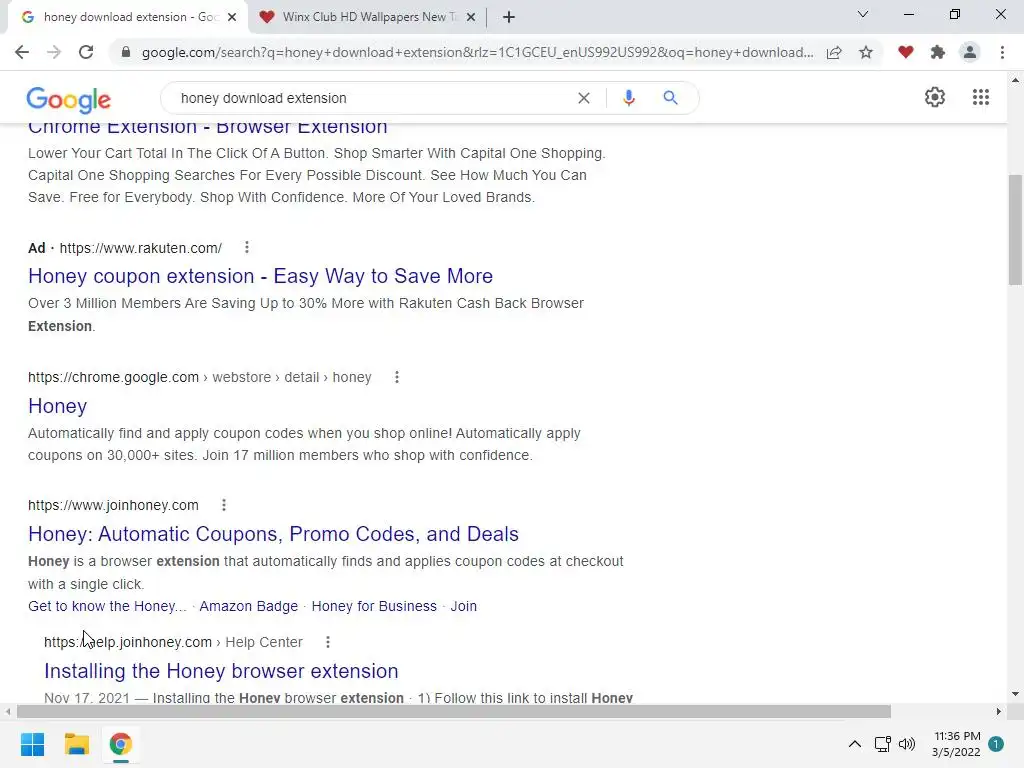This screenshot has width=1024, height=768.
Task: Share this page from address bar
Action: (x=834, y=52)
